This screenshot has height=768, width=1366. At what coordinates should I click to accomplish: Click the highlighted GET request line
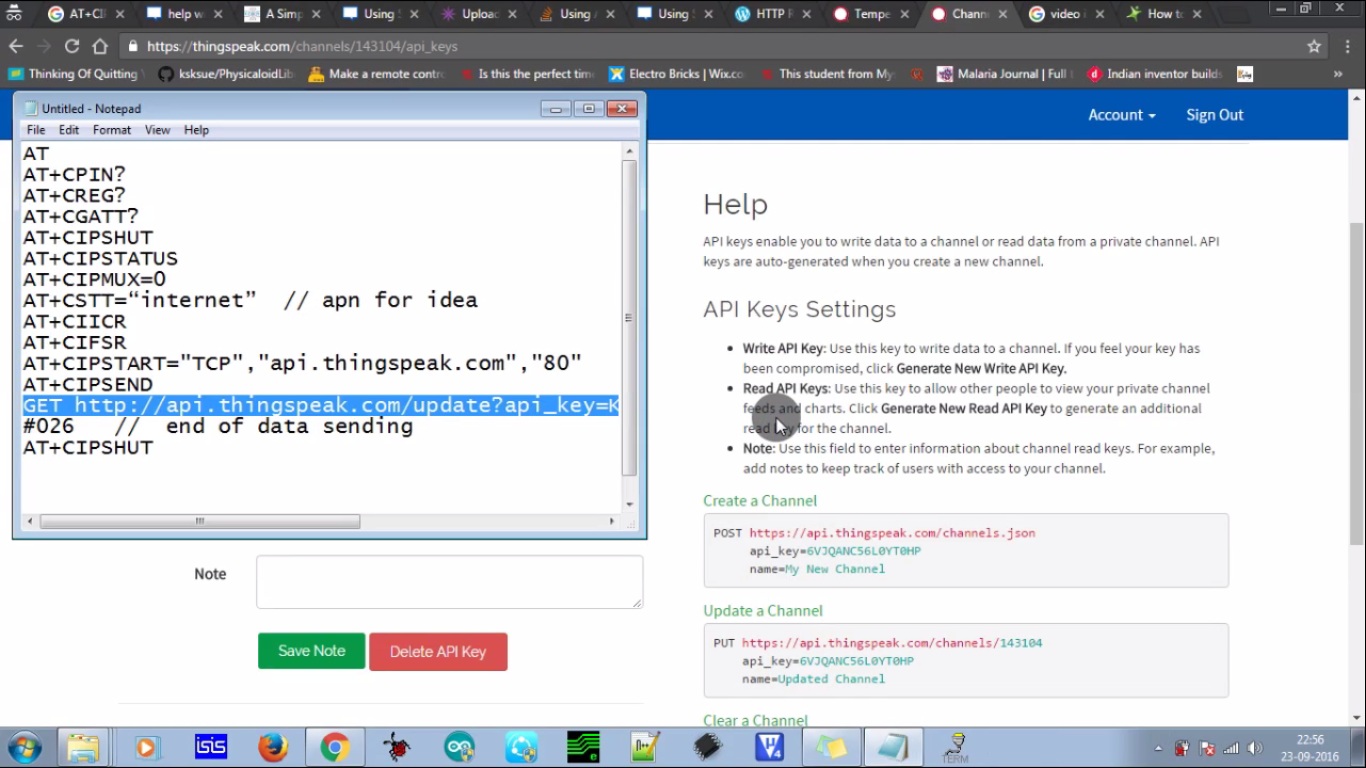point(321,405)
